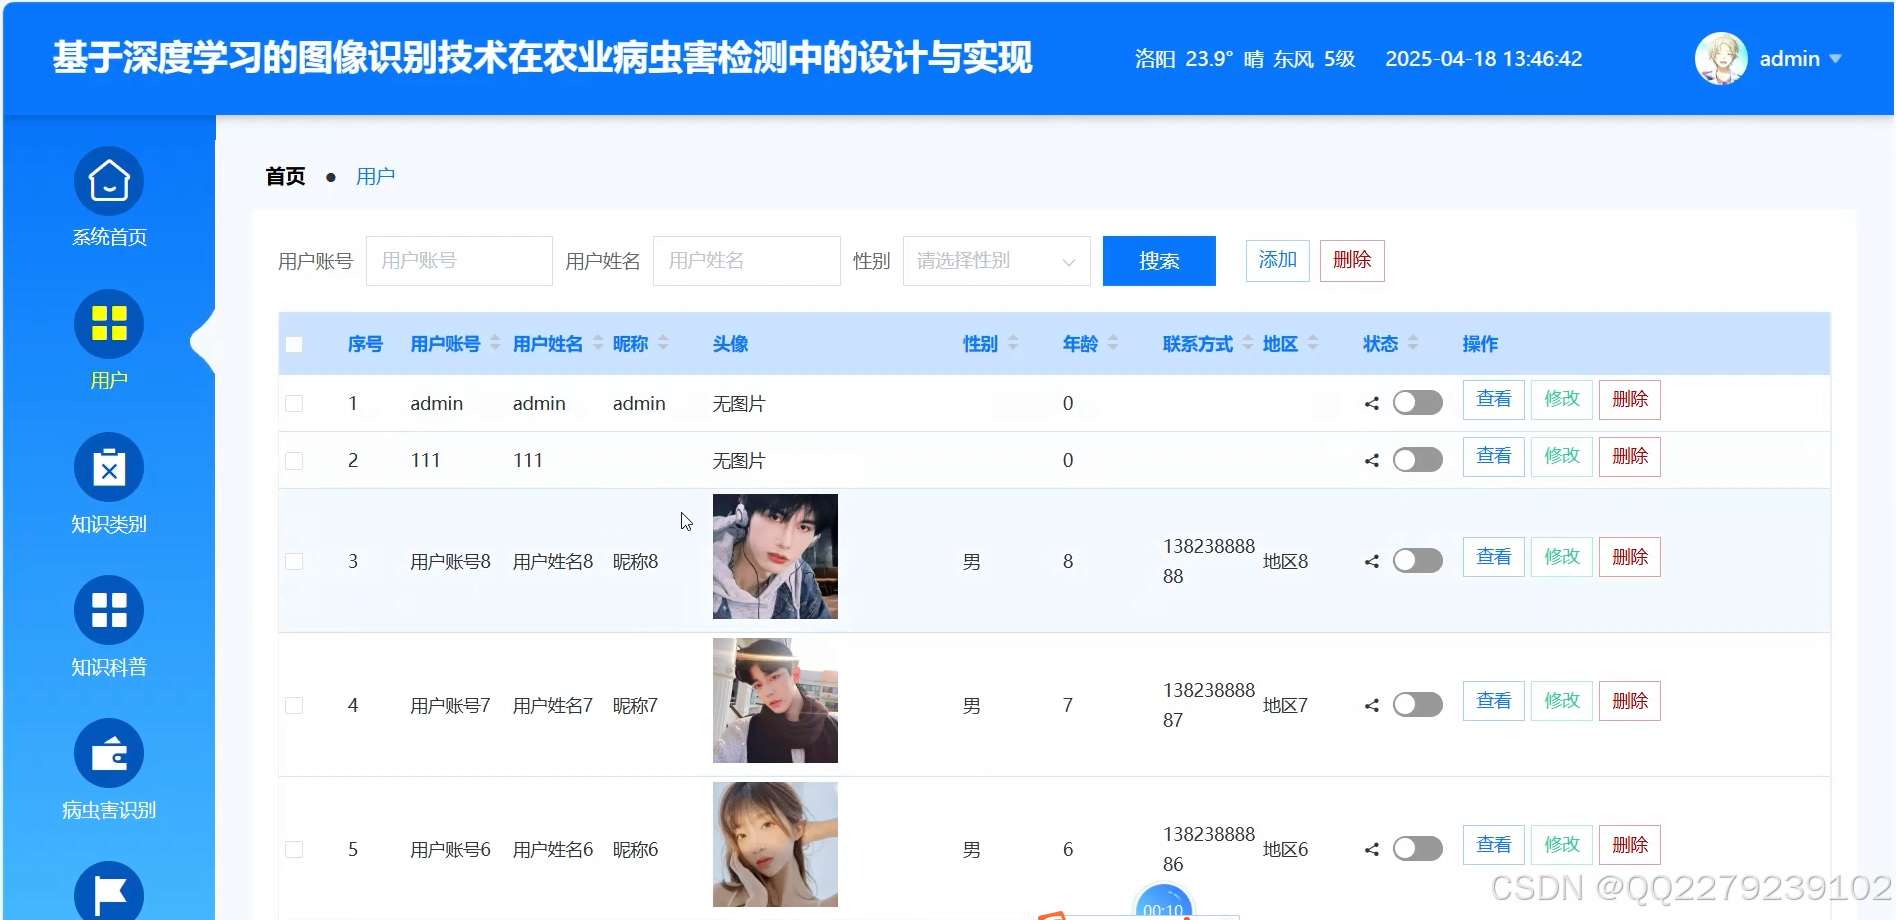This screenshot has height=920, width=1896.
Task: Click the 头像 column header
Action: click(730, 344)
